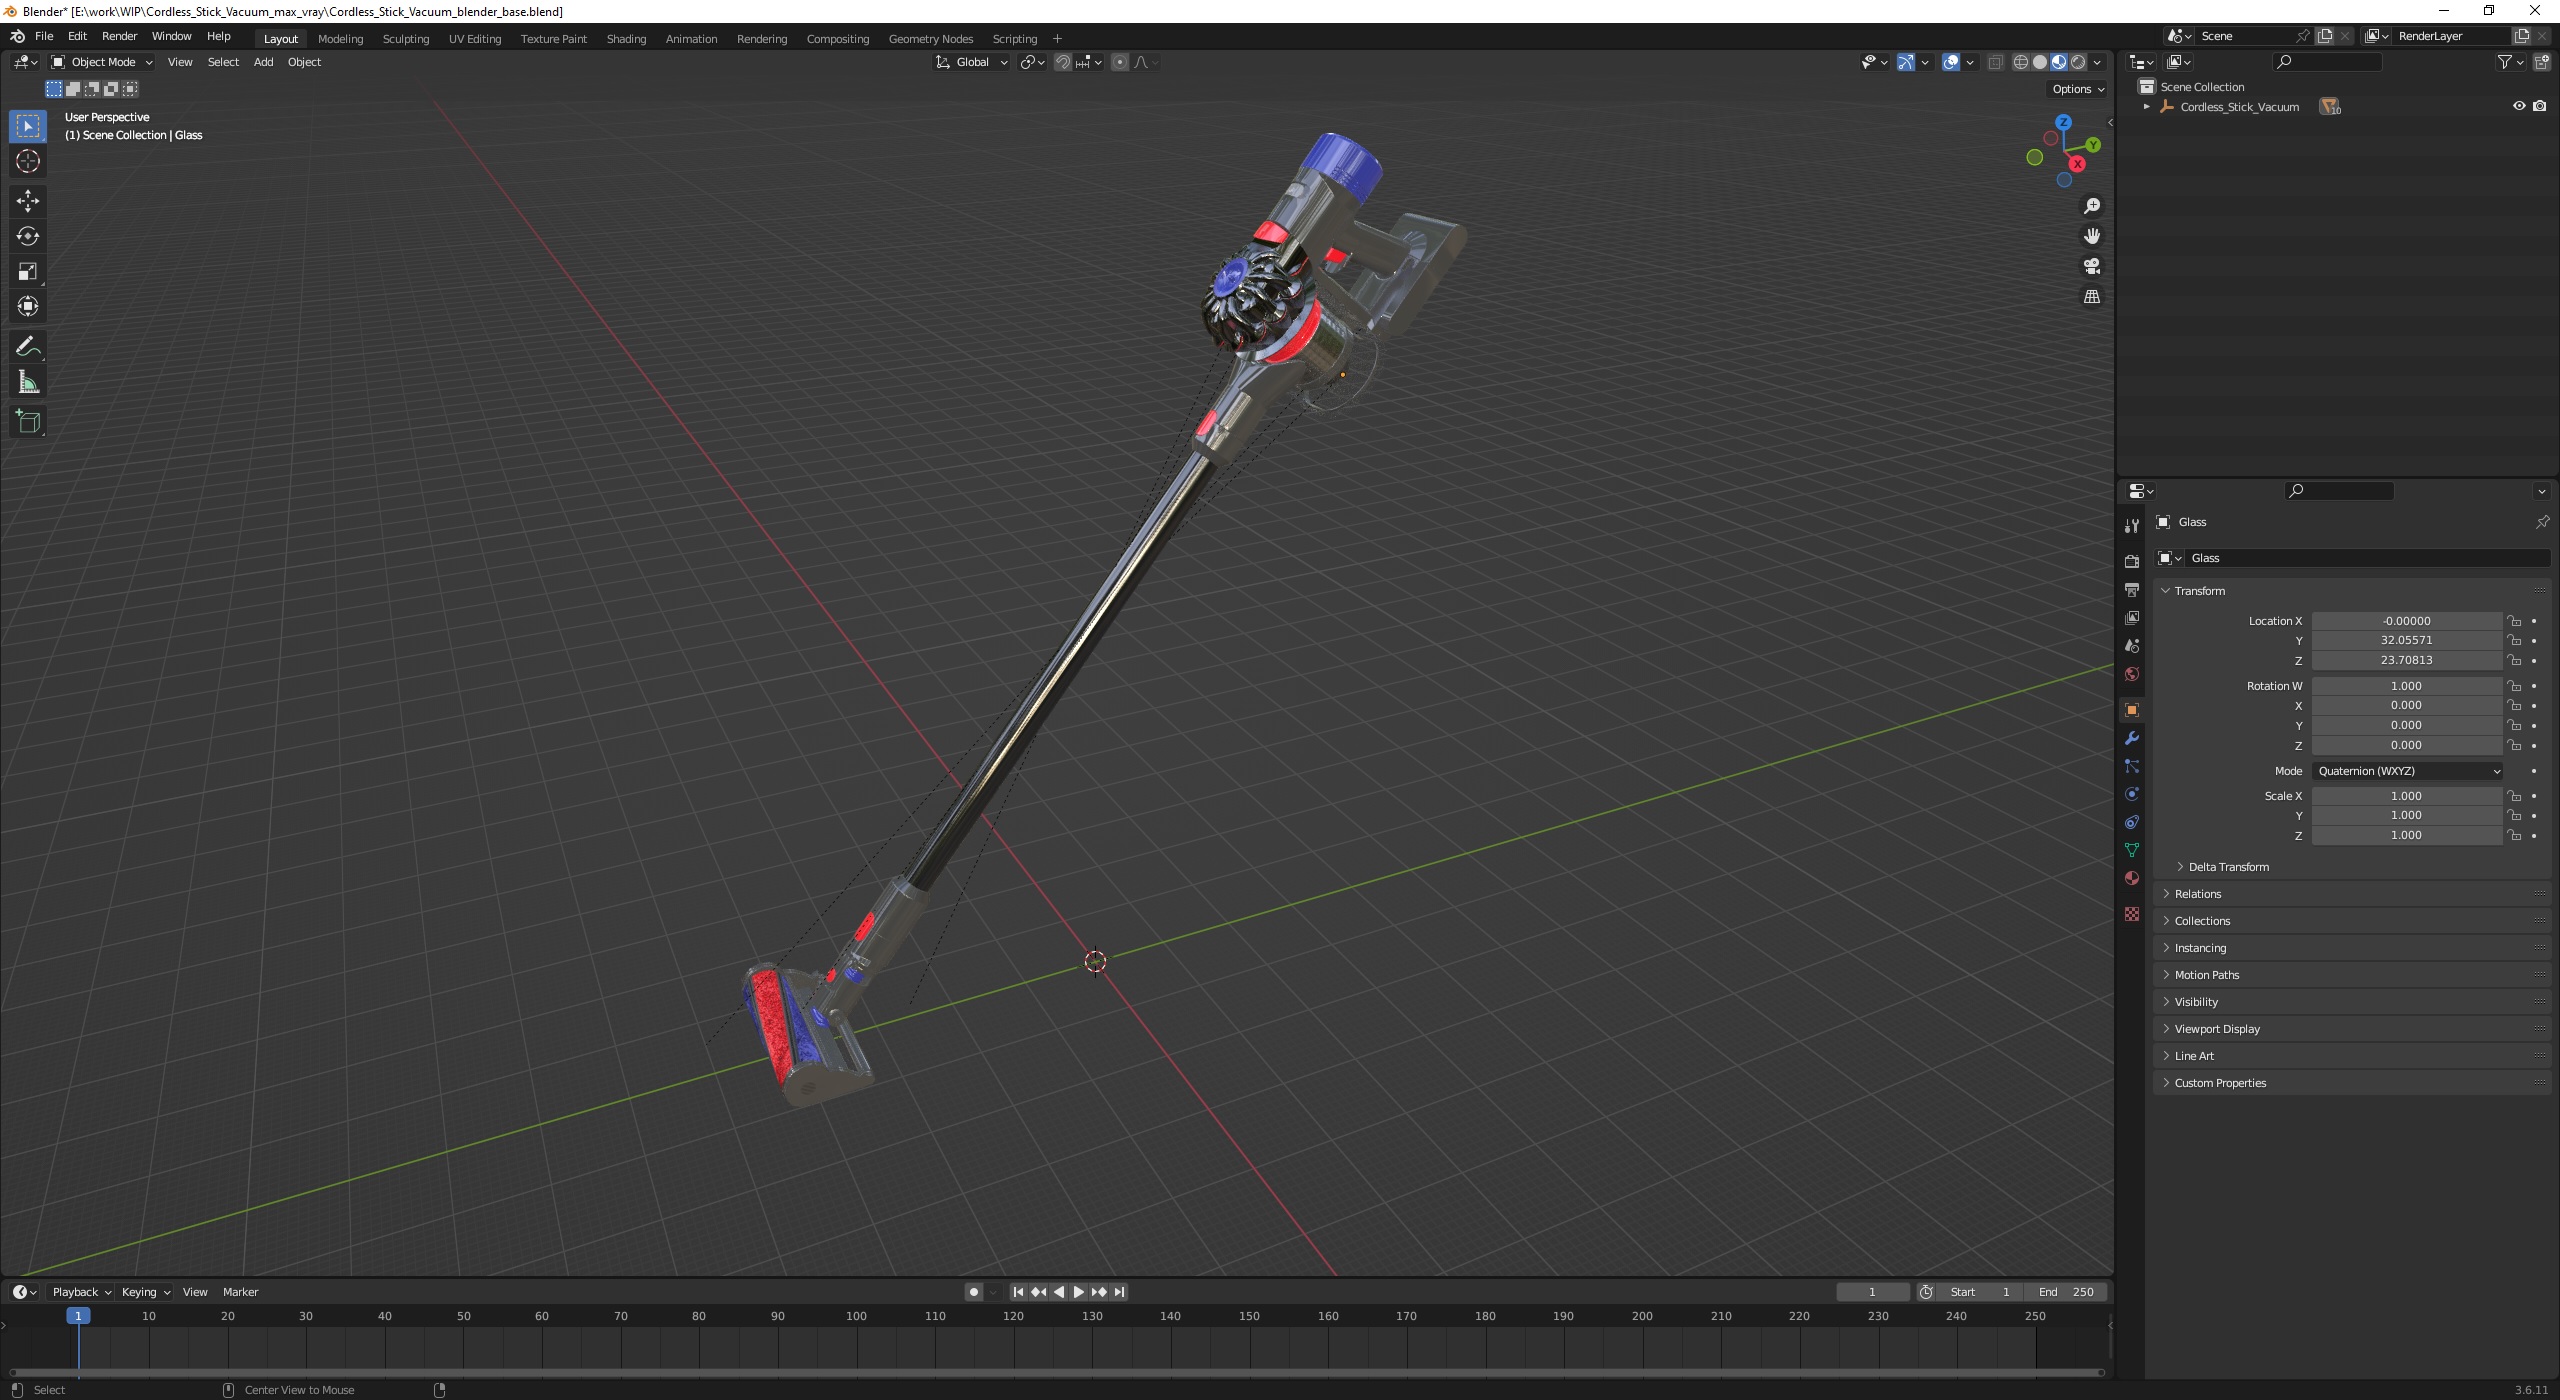Select the Measure ruler tool
The width and height of the screenshot is (2560, 1400).
click(28, 382)
